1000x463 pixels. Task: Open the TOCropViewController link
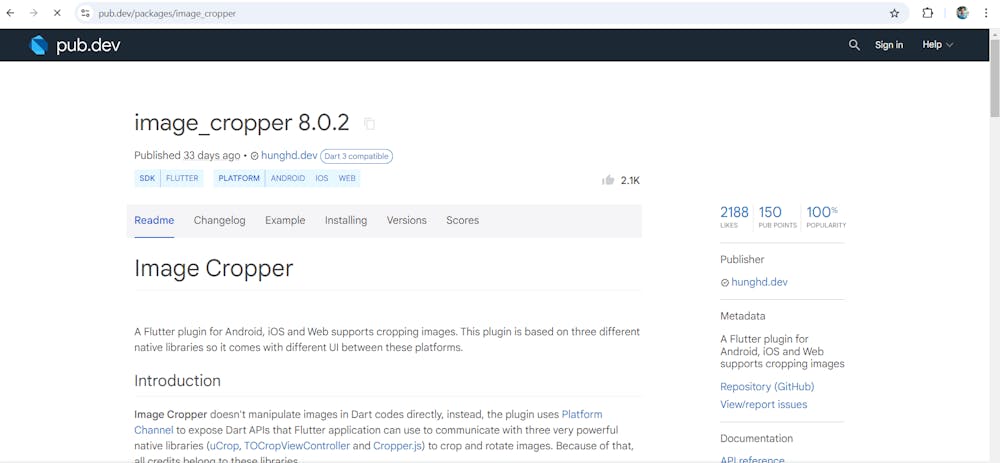coord(297,446)
